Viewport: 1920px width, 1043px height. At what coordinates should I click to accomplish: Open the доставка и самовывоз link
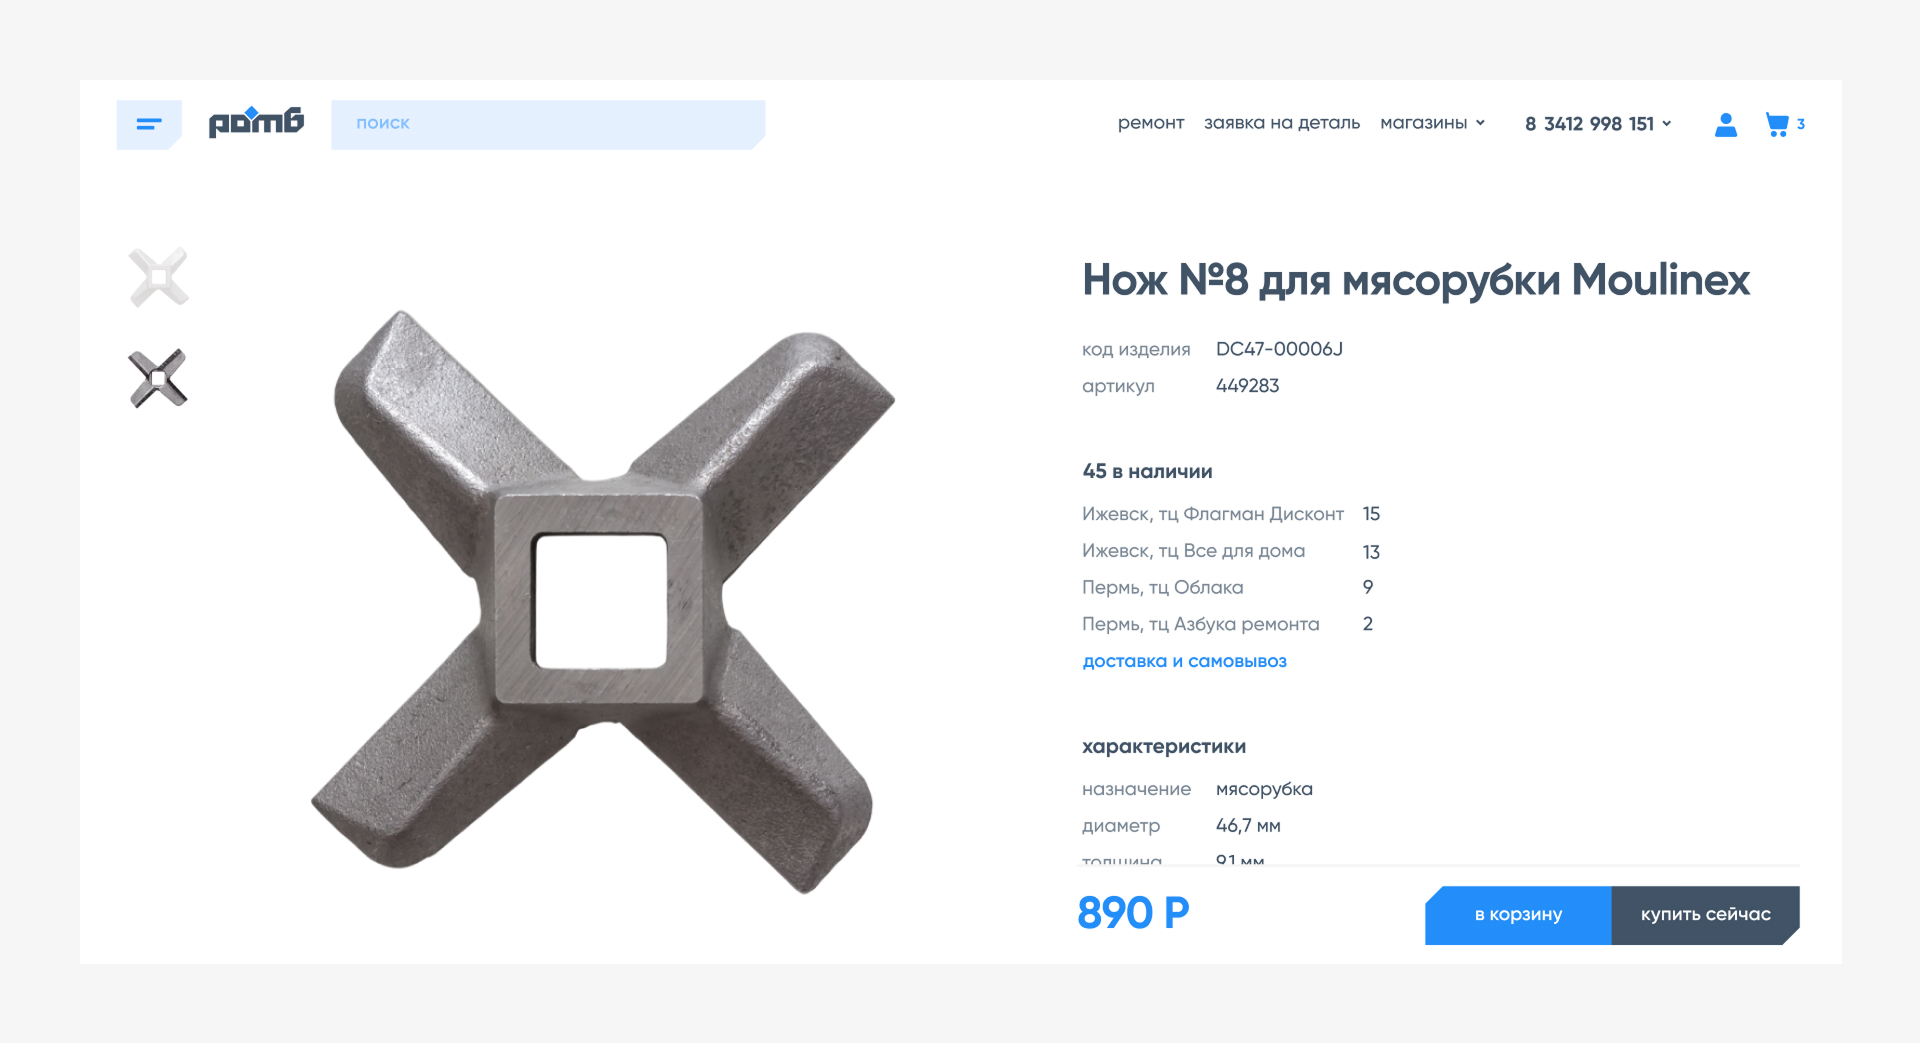(x=1184, y=661)
